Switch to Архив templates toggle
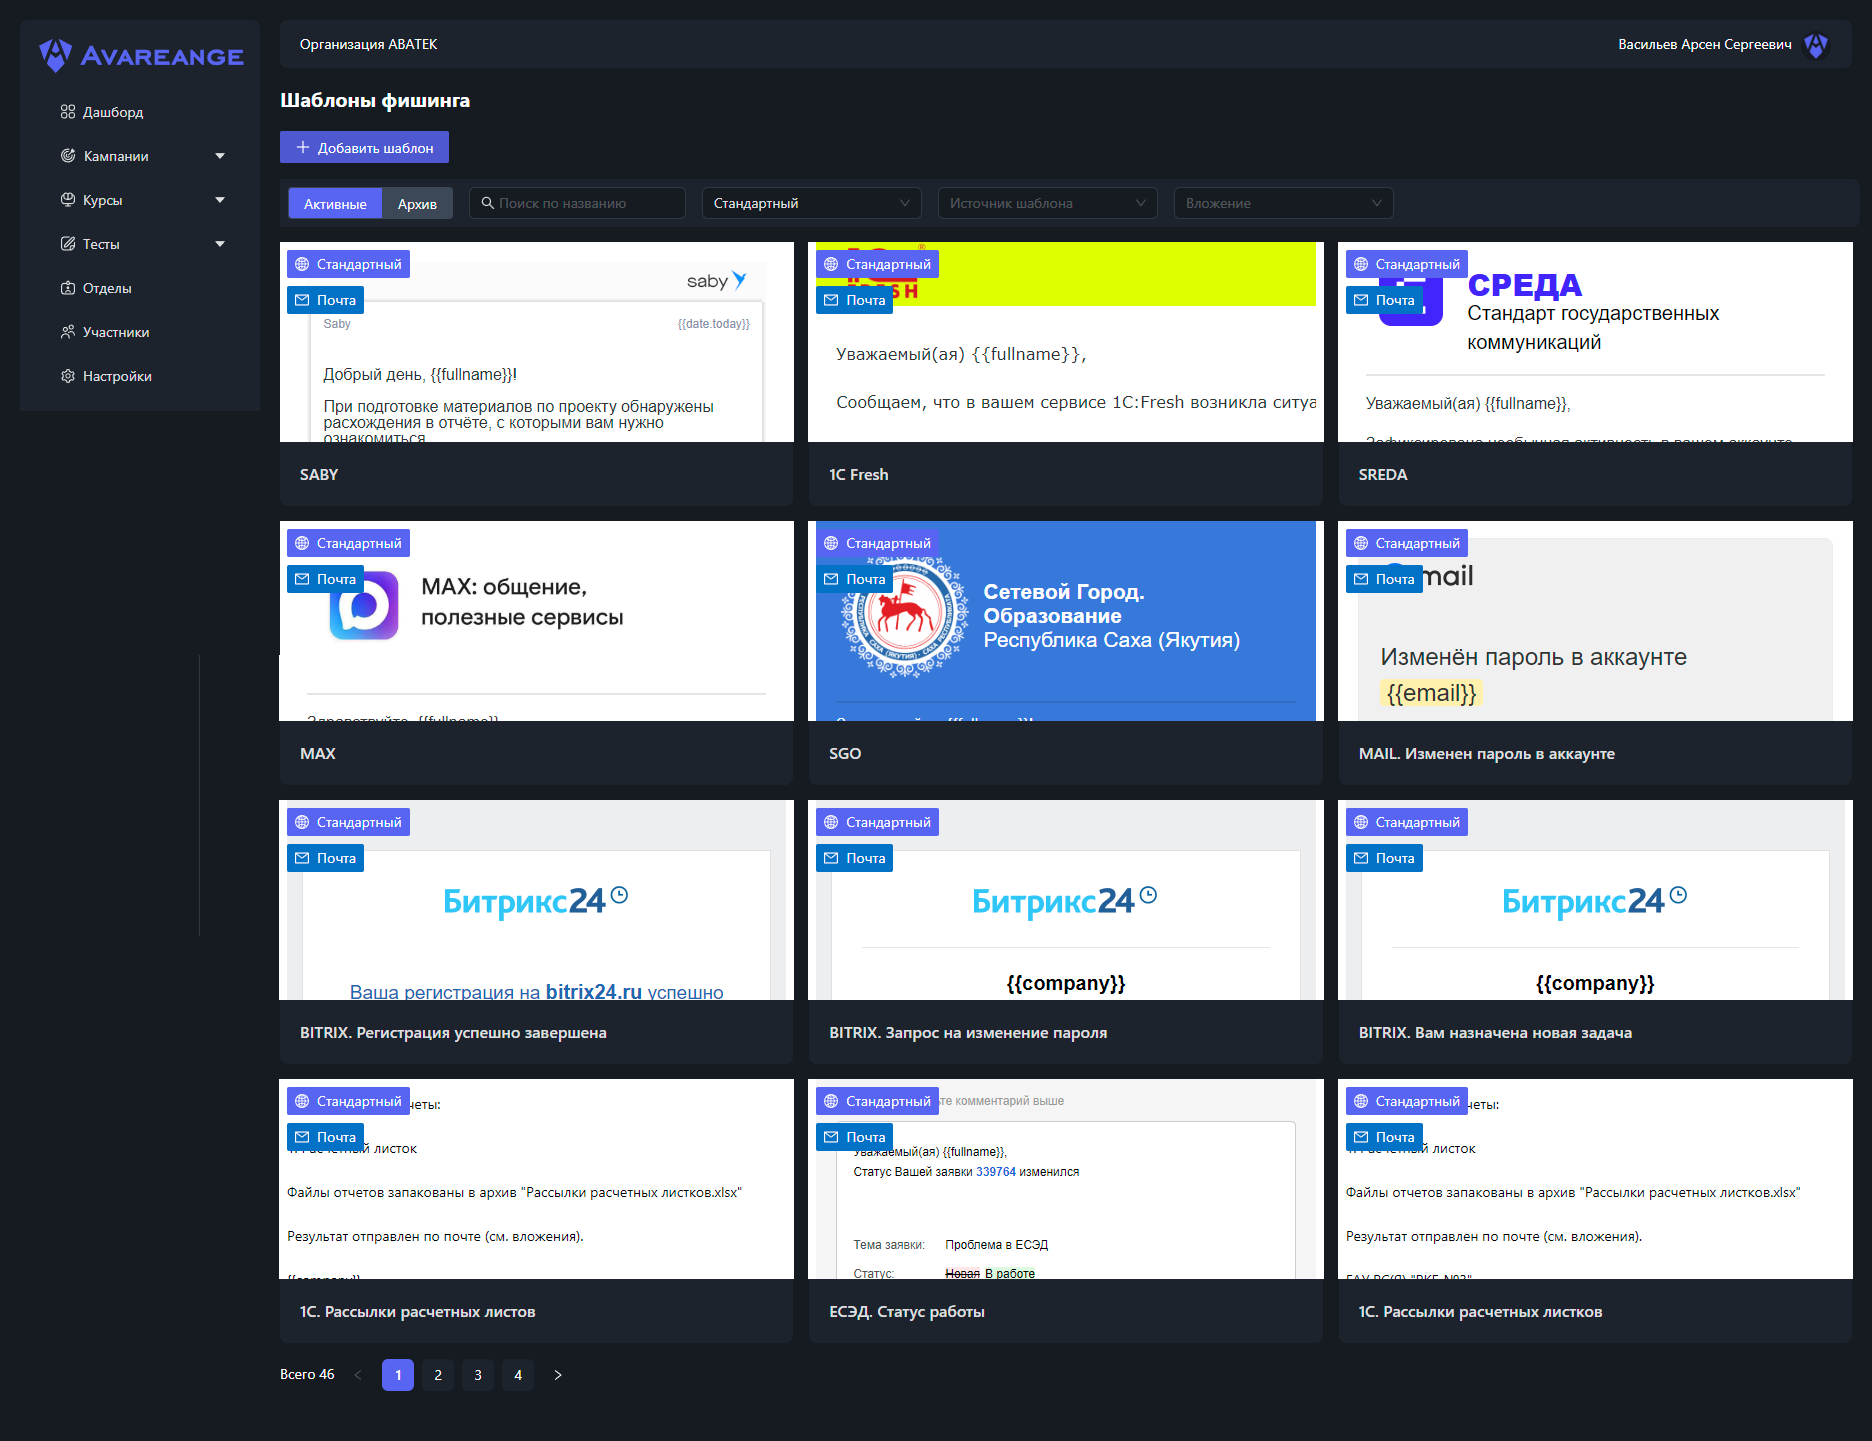1872x1441 pixels. [417, 204]
